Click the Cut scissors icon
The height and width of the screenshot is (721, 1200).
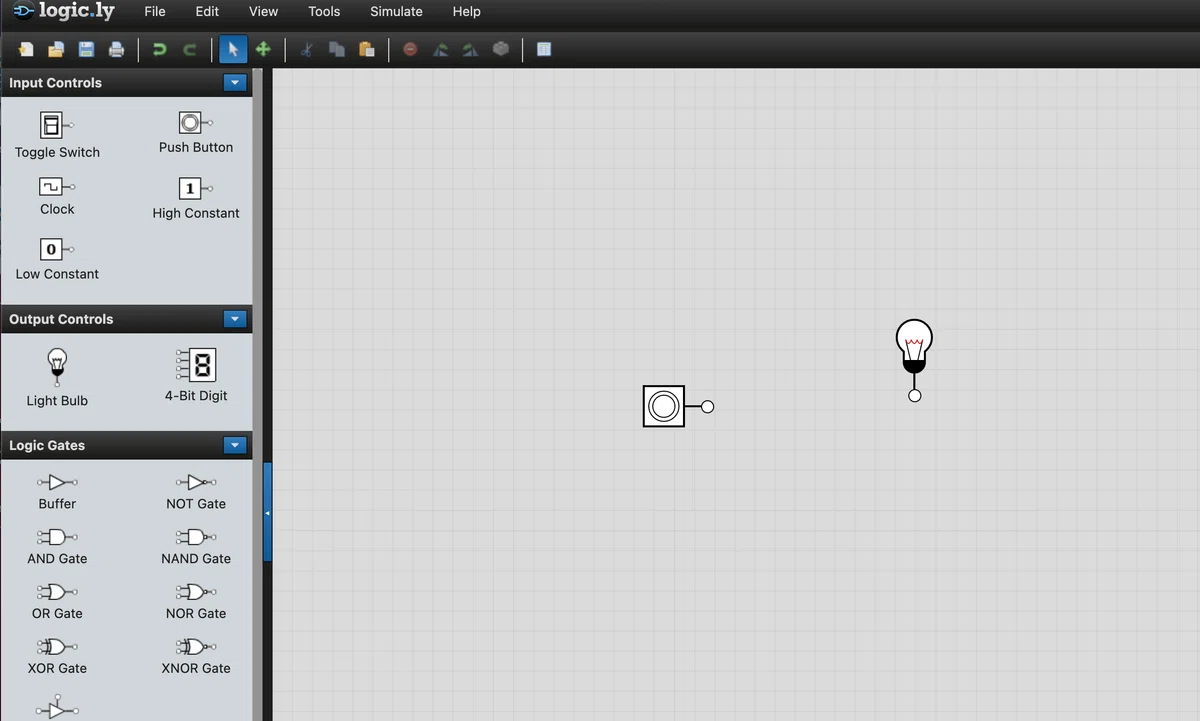[307, 49]
